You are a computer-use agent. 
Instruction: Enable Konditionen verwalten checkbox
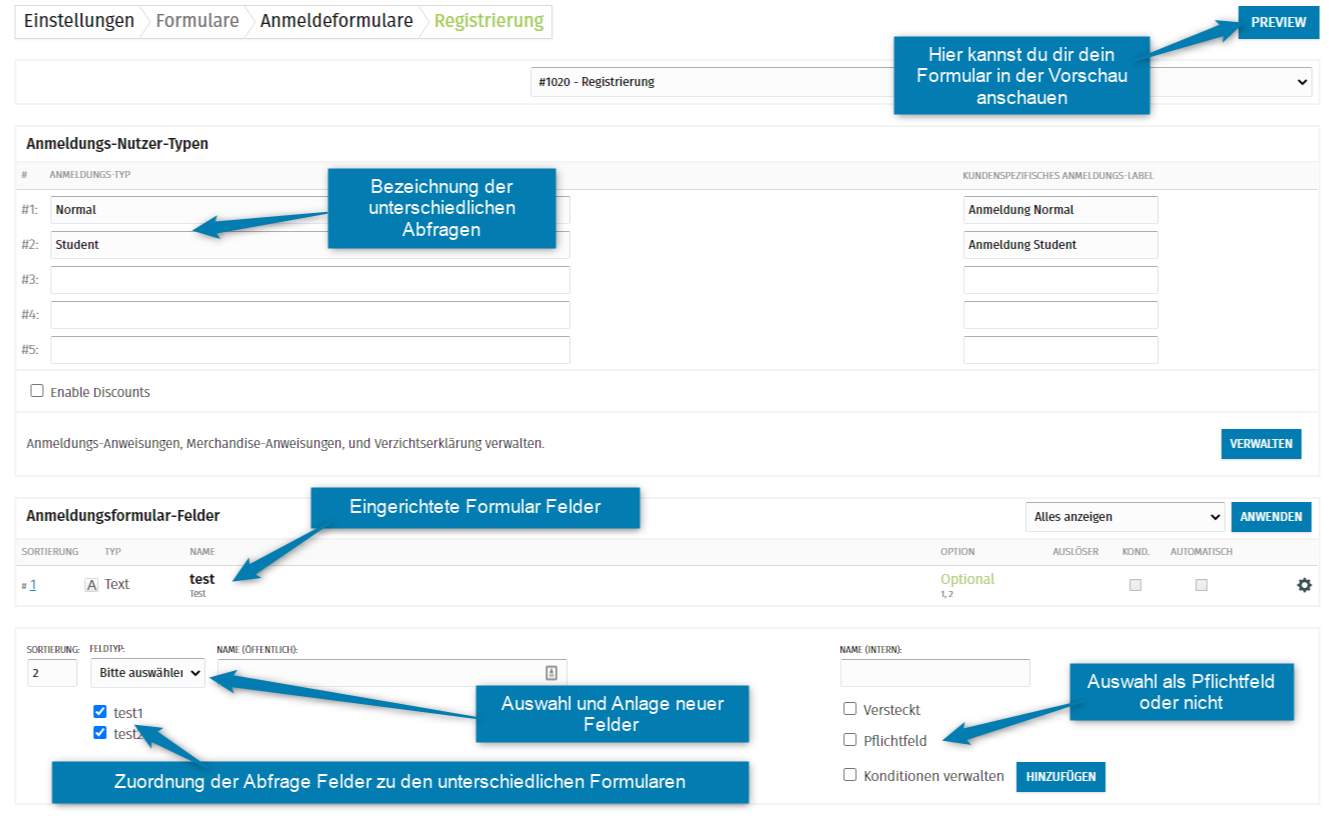[x=850, y=775]
